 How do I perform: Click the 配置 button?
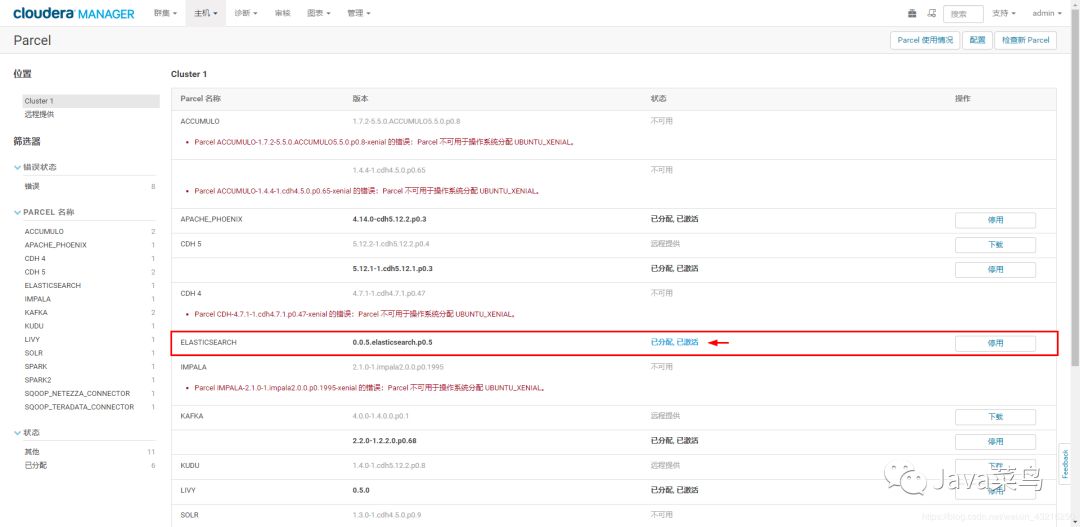[977, 40]
